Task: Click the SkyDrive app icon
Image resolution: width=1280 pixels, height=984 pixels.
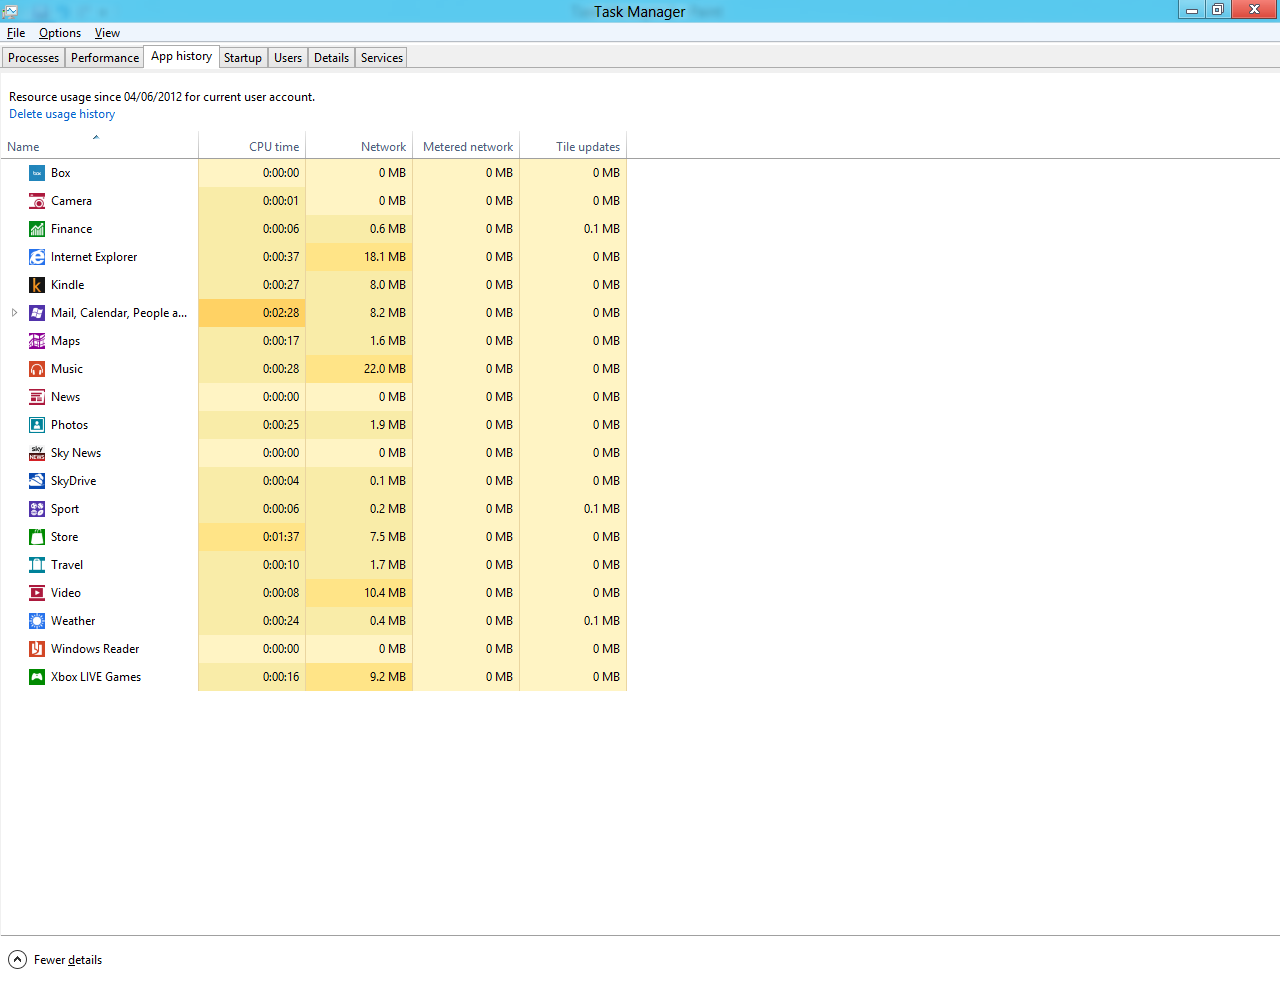Action: click(x=37, y=481)
